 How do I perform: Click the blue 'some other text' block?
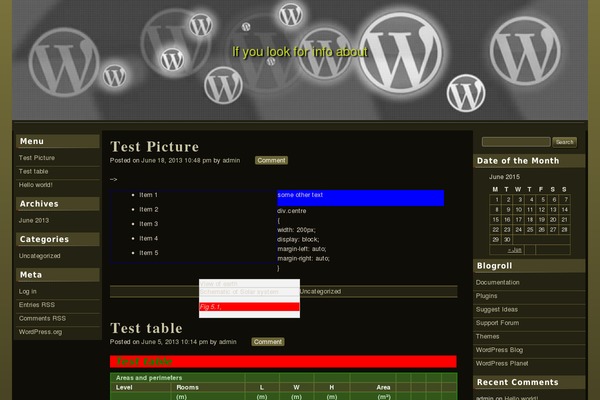(x=360, y=198)
